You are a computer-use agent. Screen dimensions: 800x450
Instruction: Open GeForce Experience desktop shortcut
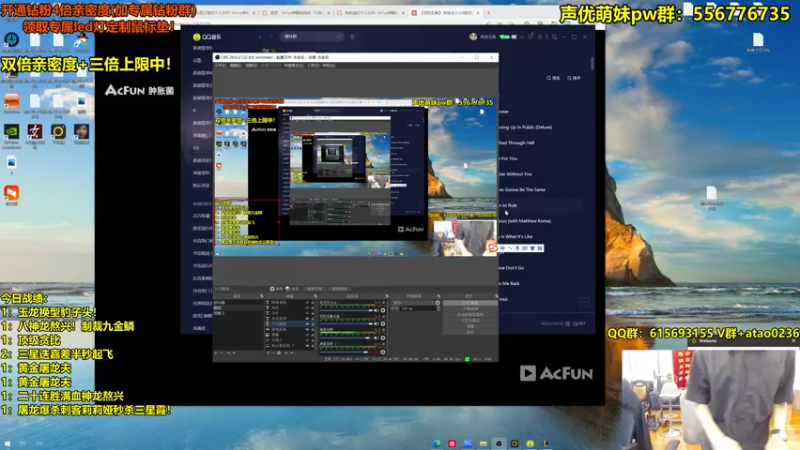pos(11,132)
